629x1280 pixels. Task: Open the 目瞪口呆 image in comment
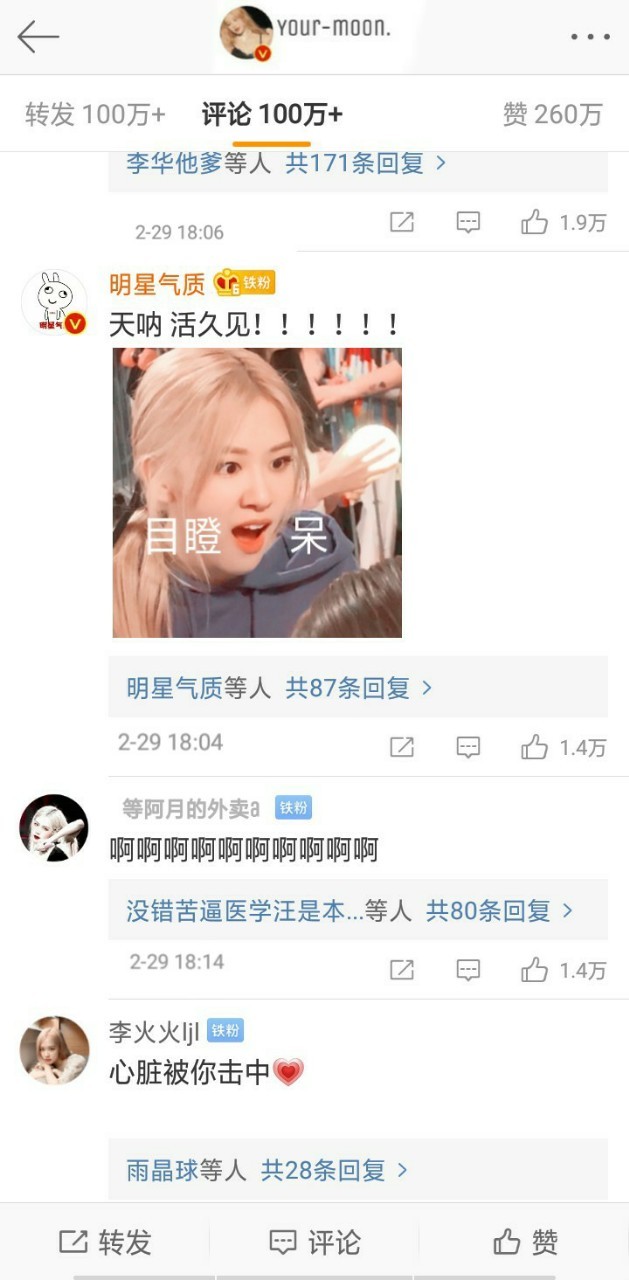[257, 492]
